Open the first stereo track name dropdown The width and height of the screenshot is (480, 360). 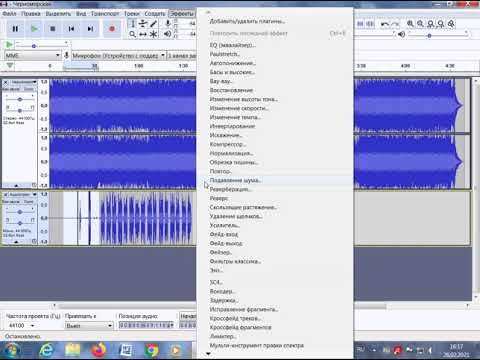point(23,82)
